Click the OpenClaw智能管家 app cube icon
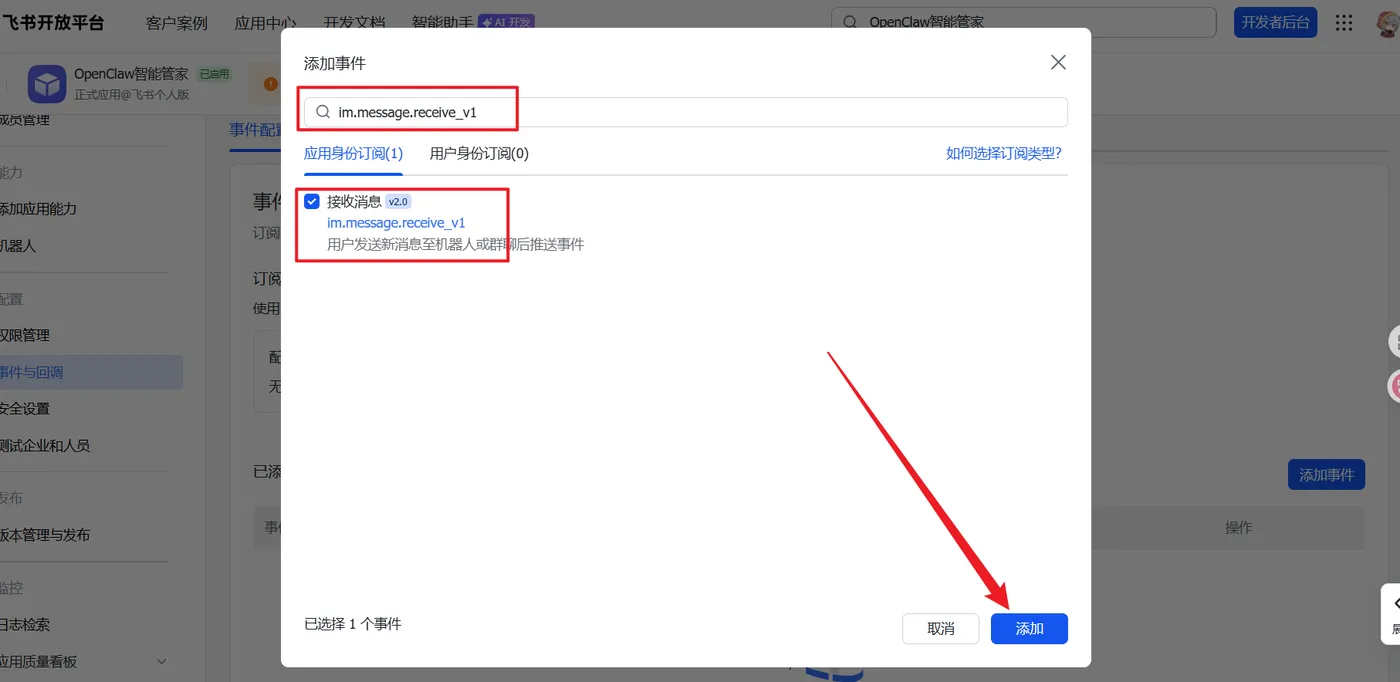This screenshot has width=1400, height=682. click(47, 84)
